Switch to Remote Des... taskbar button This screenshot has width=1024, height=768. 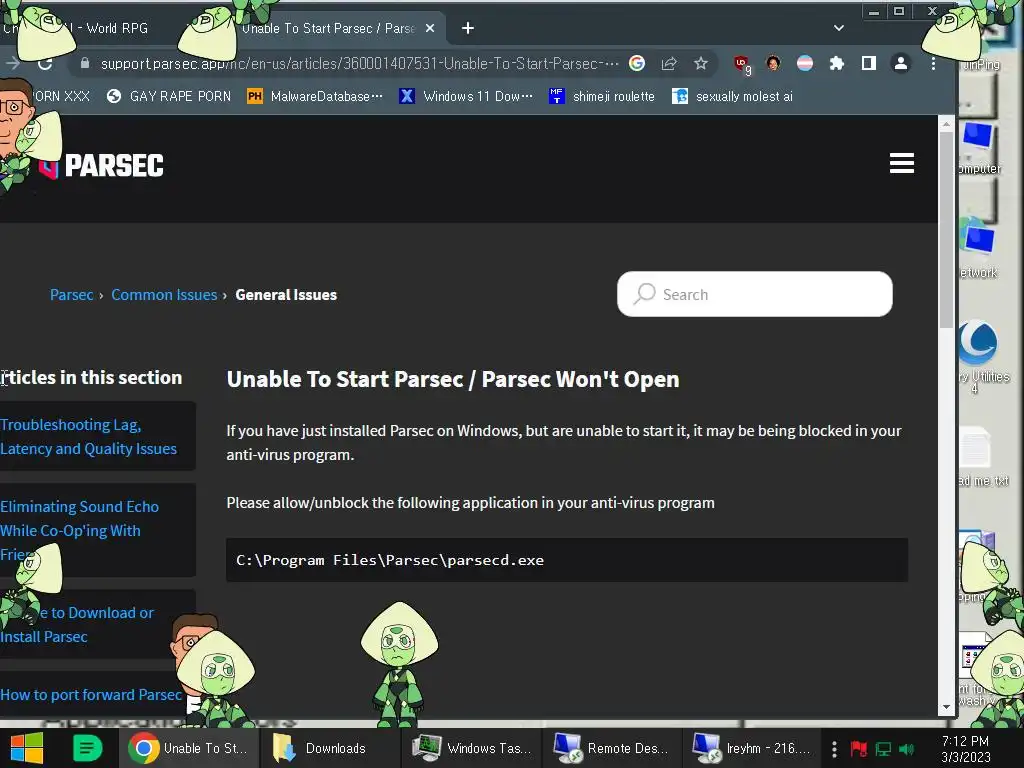613,748
